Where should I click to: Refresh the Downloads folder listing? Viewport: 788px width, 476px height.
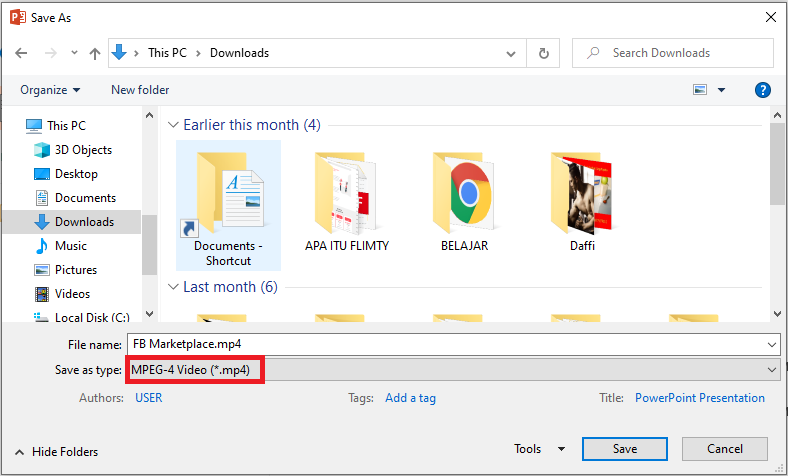pos(543,53)
